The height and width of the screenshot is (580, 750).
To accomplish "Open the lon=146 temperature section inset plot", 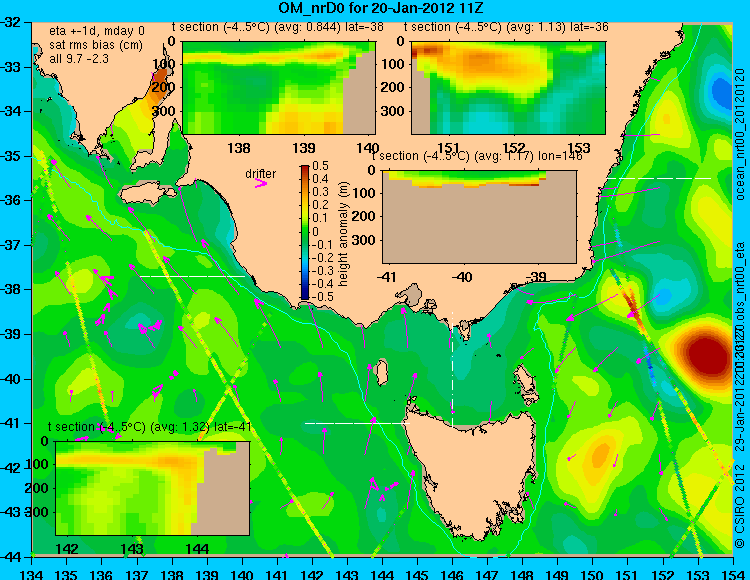I will (x=479, y=217).
